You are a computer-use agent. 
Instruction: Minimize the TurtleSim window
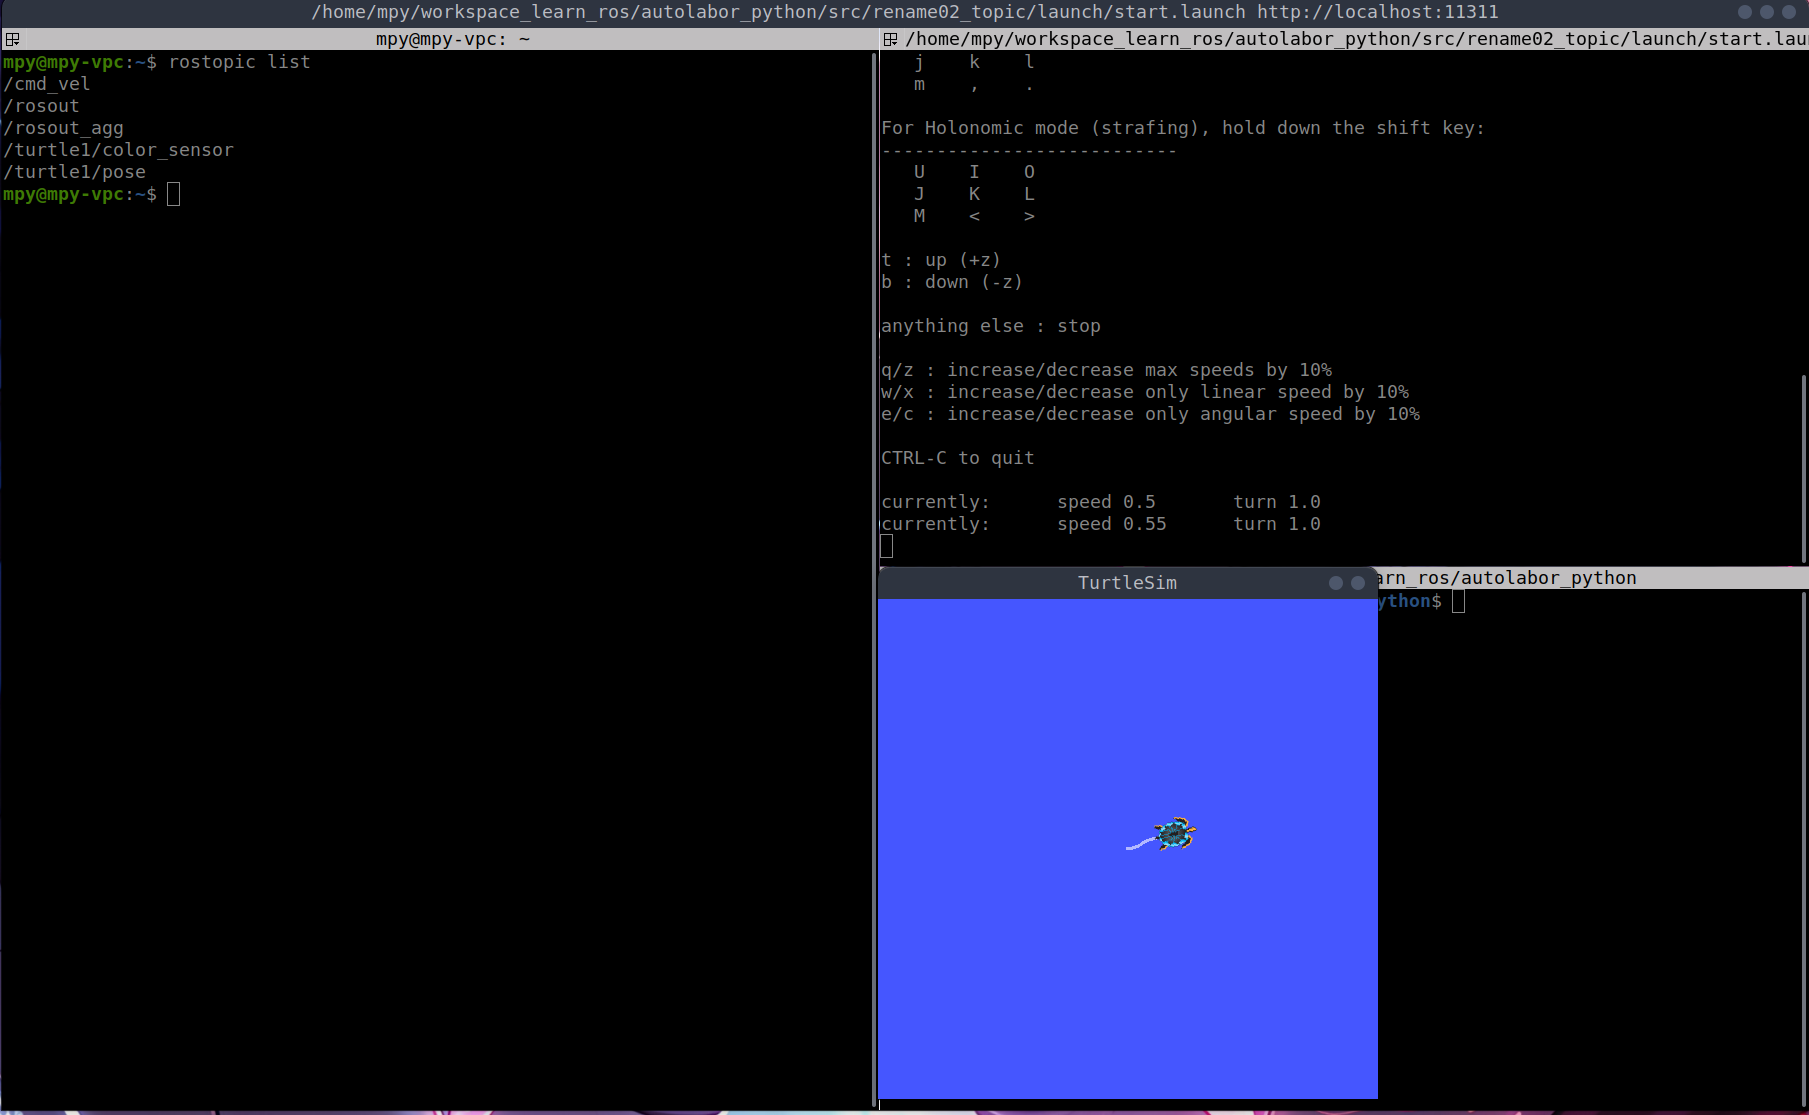tap(1335, 583)
